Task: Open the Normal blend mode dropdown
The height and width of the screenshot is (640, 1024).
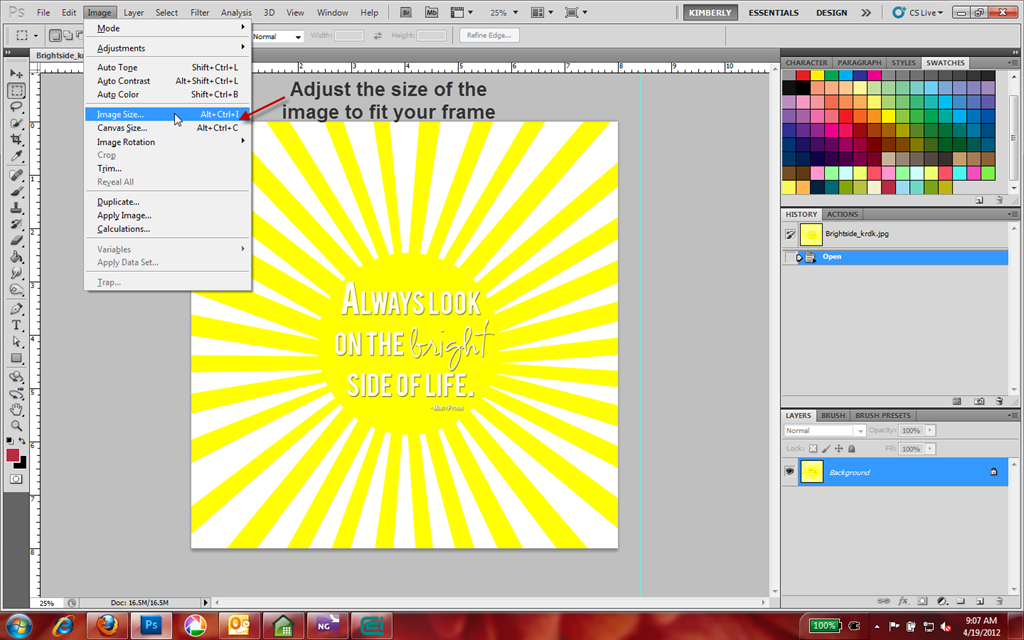Action: 861,430
